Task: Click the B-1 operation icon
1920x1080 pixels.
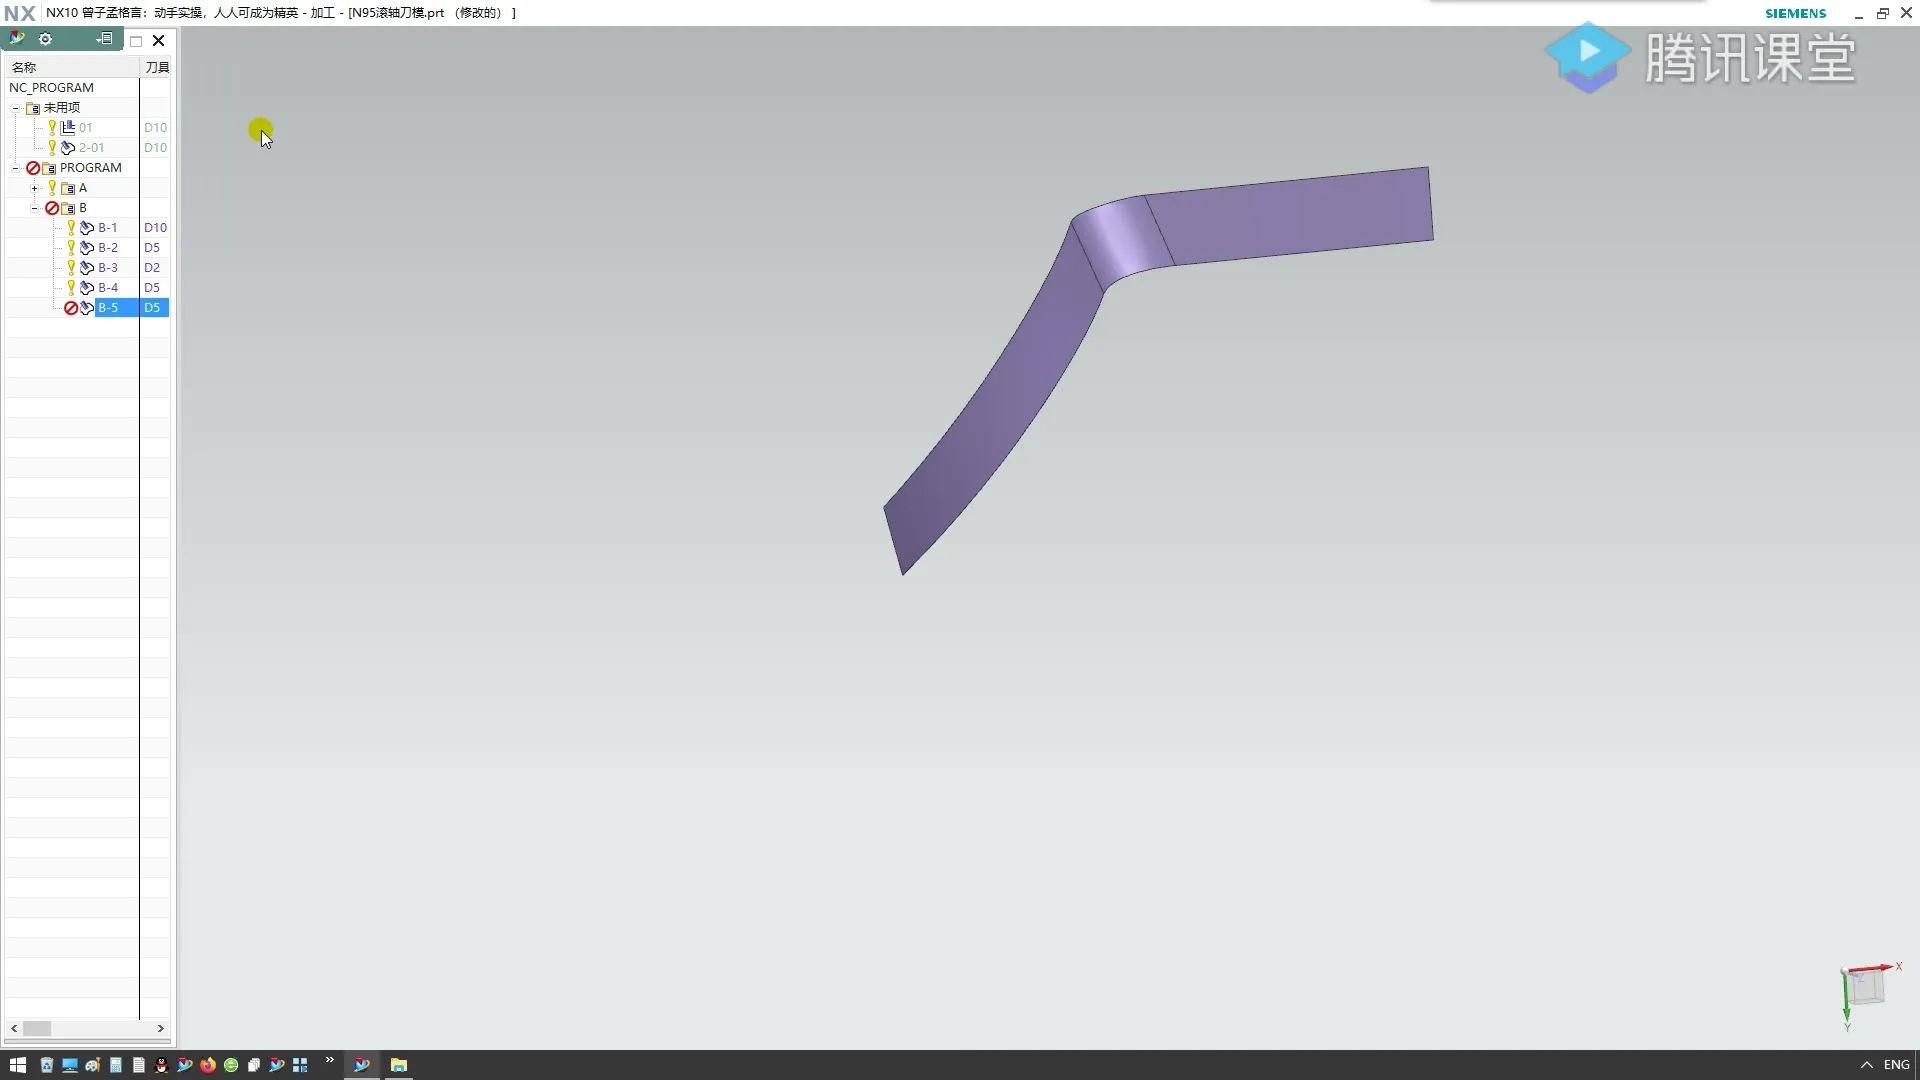Action: tap(87, 228)
